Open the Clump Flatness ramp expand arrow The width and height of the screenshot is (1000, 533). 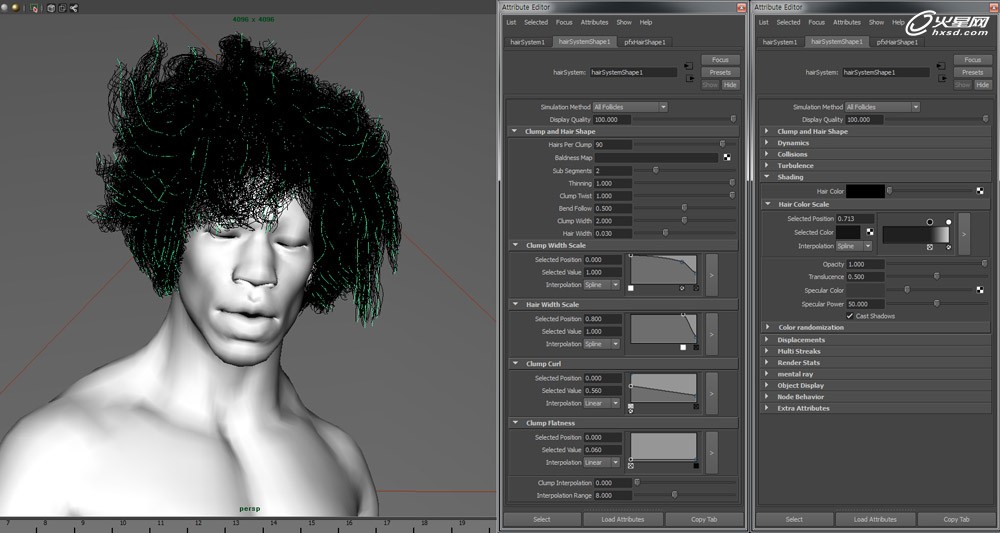(711, 450)
